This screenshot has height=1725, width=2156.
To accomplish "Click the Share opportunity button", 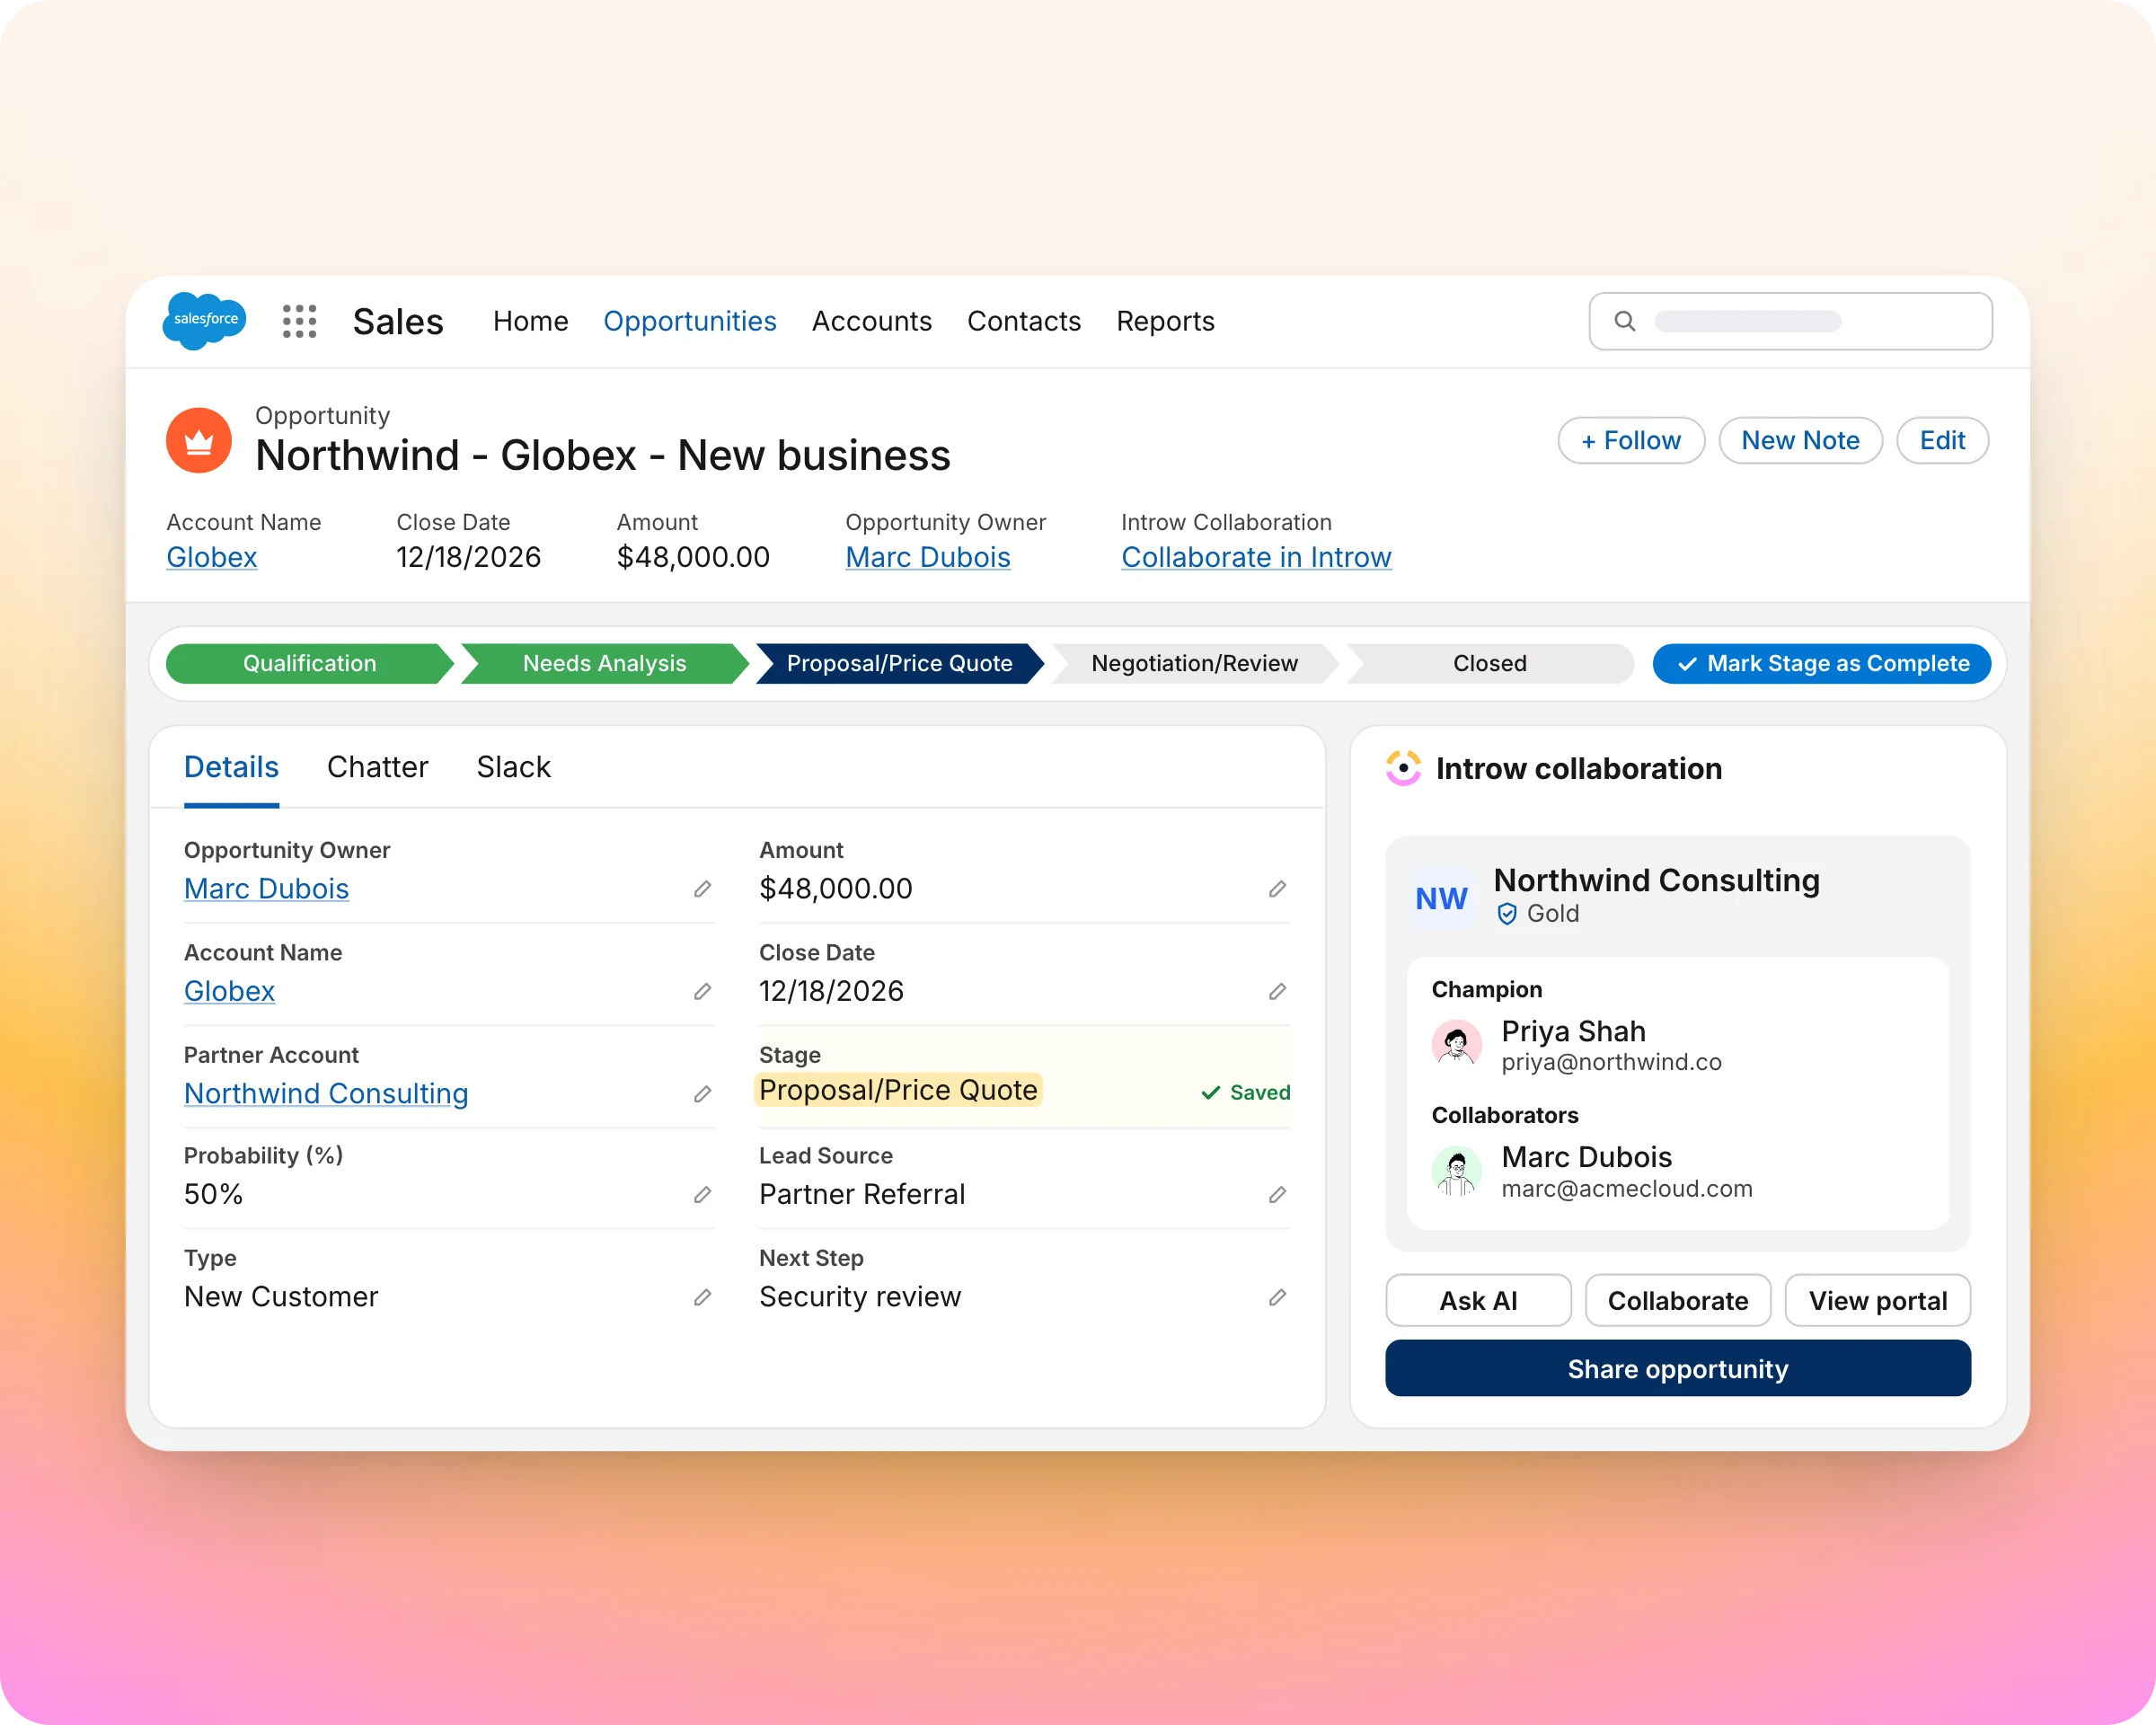I will pyautogui.click(x=1677, y=1368).
